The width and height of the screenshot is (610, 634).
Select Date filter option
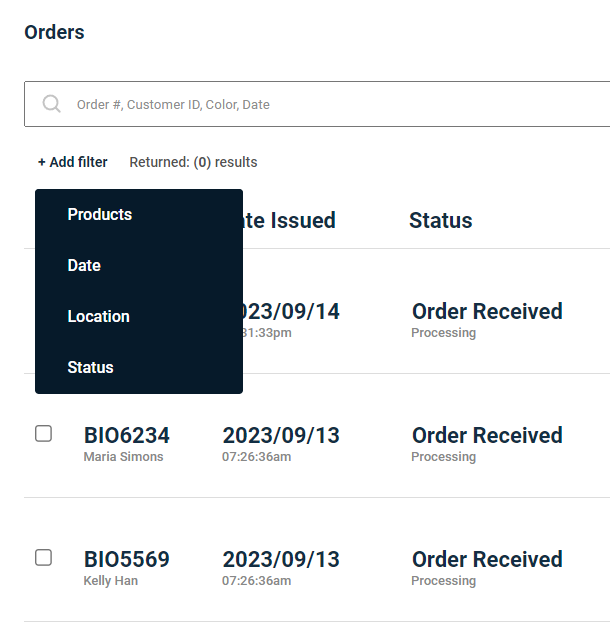(84, 265)
